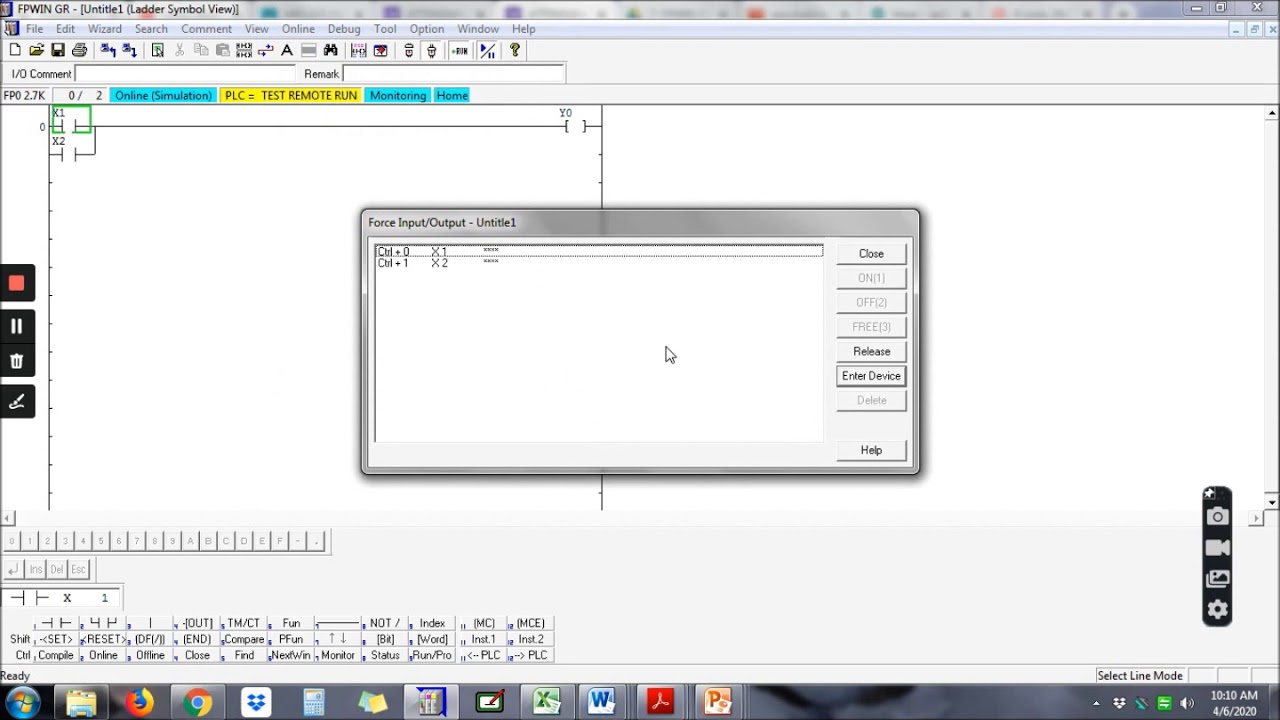Click the recorder pen annotation icon
The height and width of the screenshot is (720, 1280).
(17, 401)
